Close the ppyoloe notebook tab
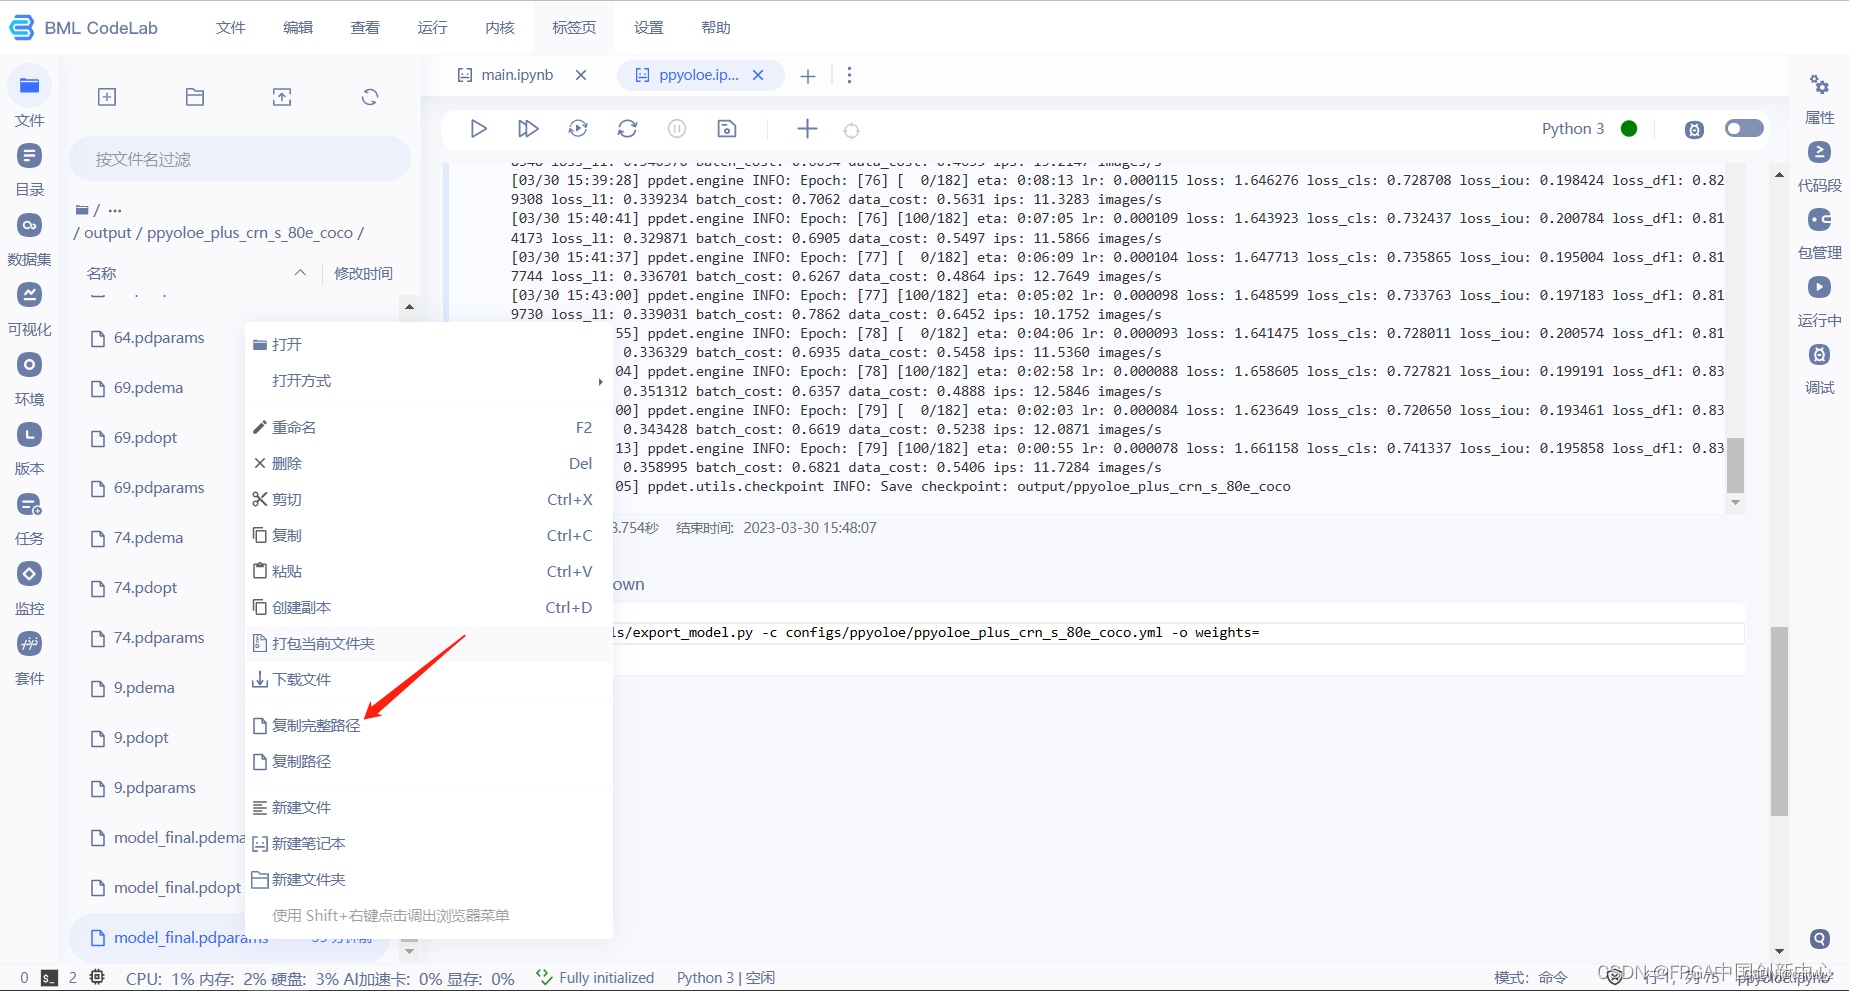The width and height of the screenshot is (1849, 991). (x=758, y=75)
